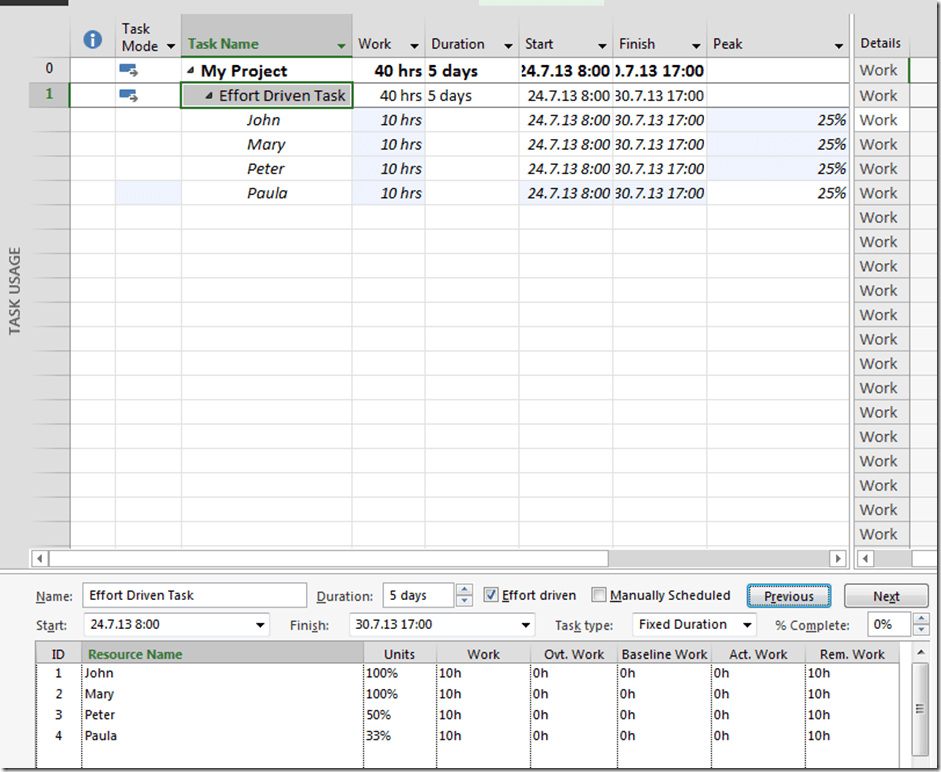Click task mode icon for Effort Driven Task

tap(129, 95)
